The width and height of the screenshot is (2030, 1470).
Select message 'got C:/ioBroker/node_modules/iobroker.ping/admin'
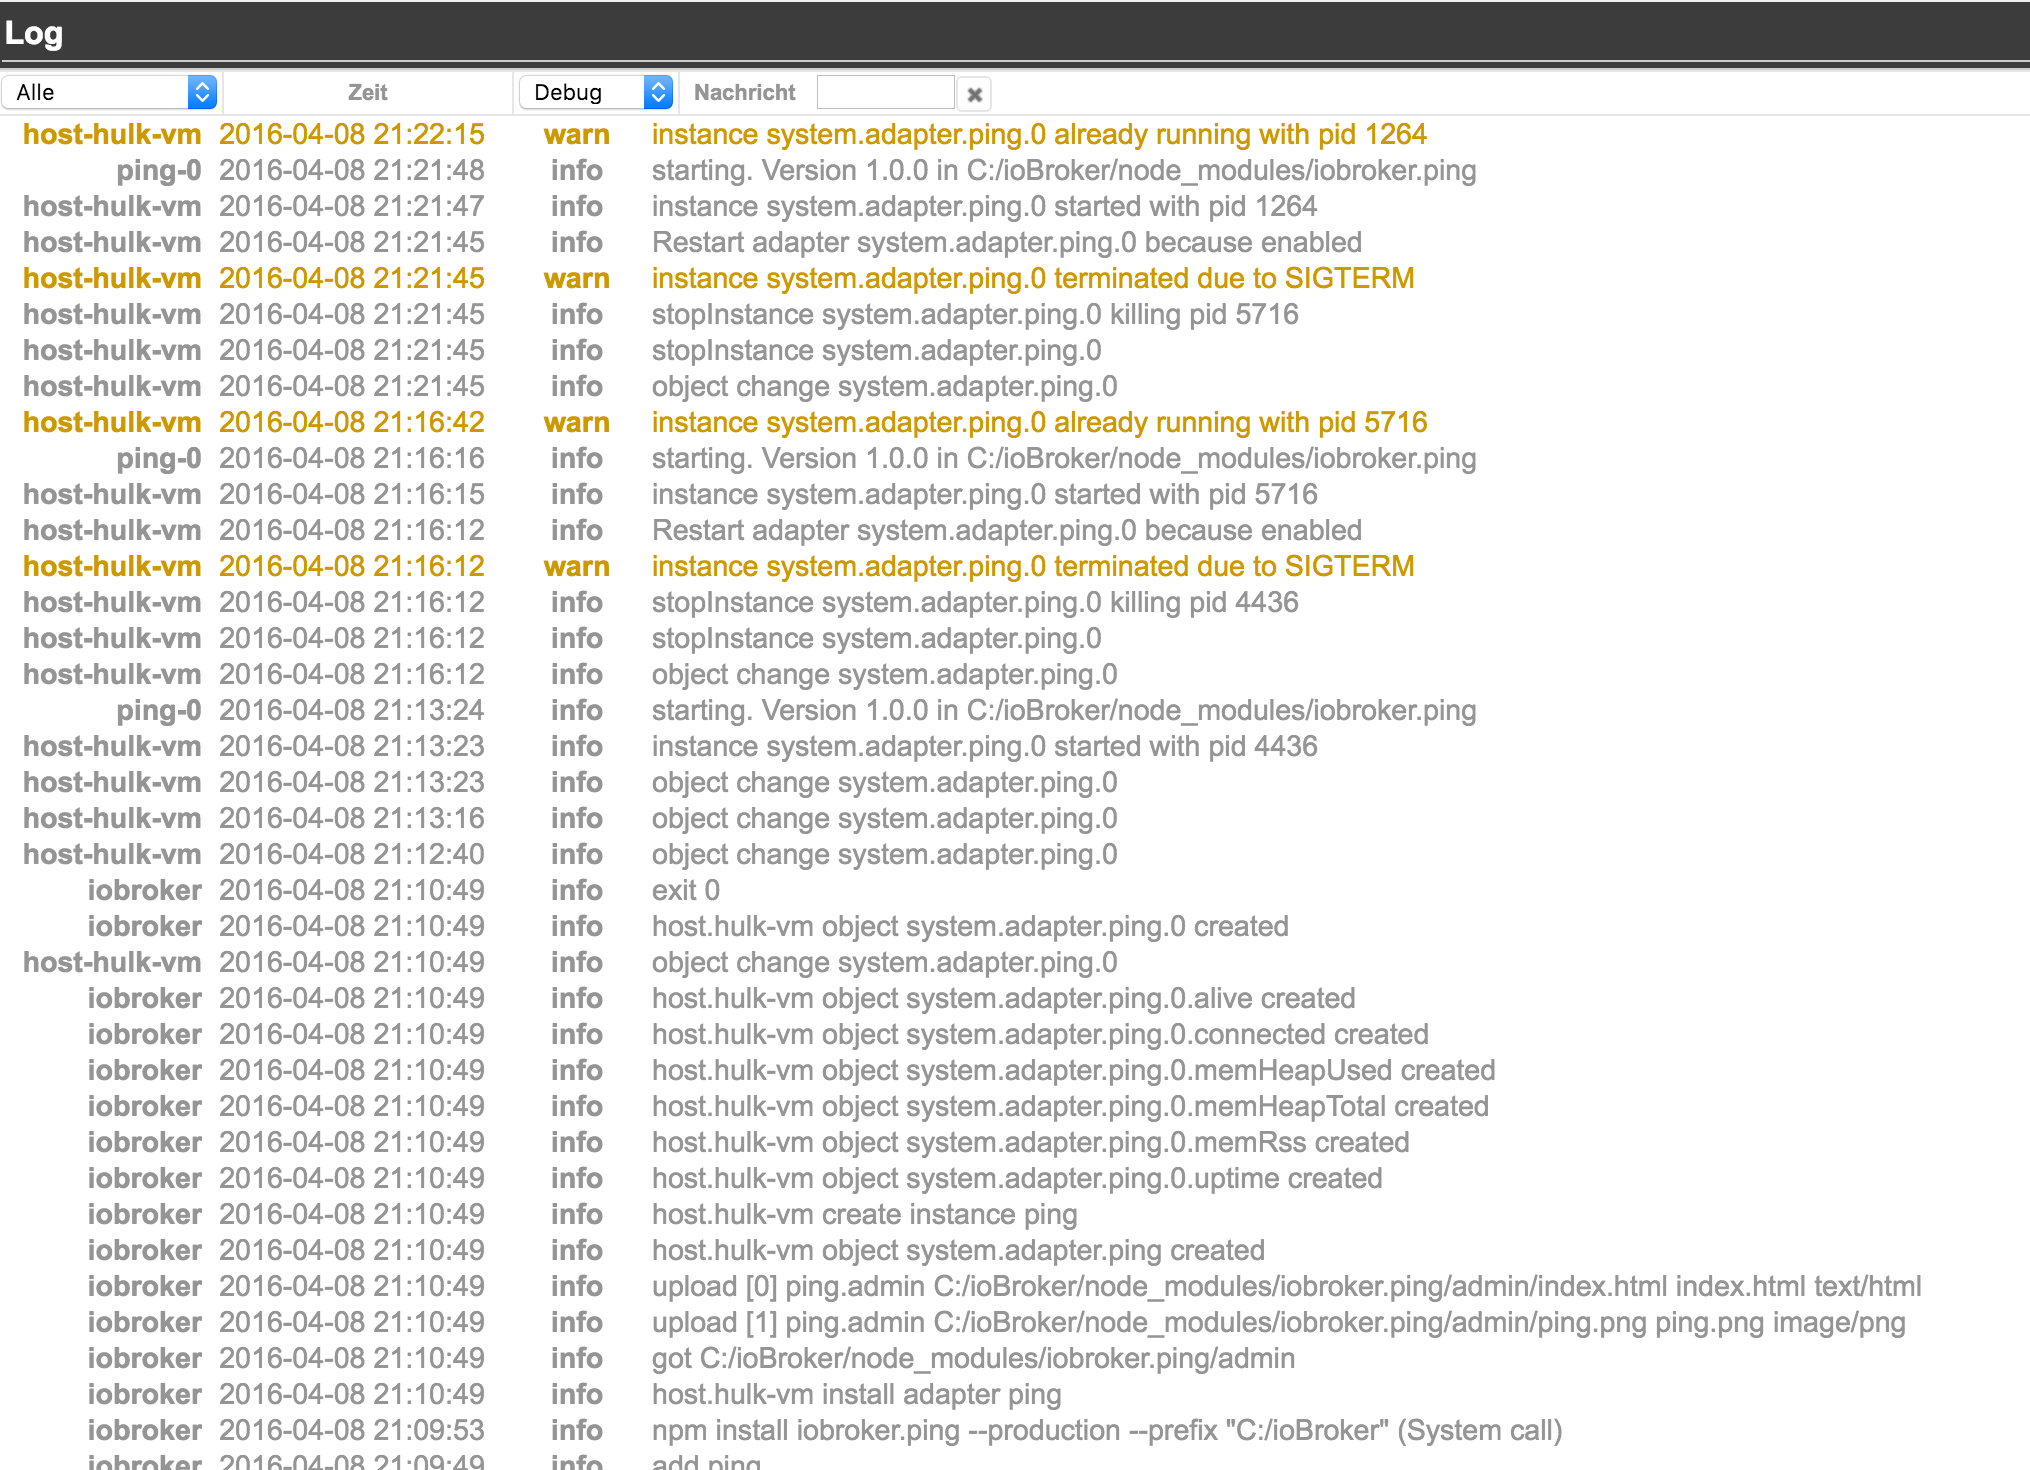click(x=973, y=1358)
